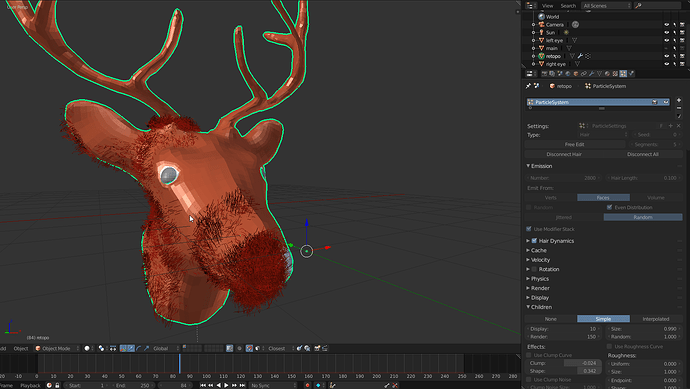The width and height of the screenshot is (690, 389).
Task: Open the Global orientation dropdown
Action: [165, 348]
